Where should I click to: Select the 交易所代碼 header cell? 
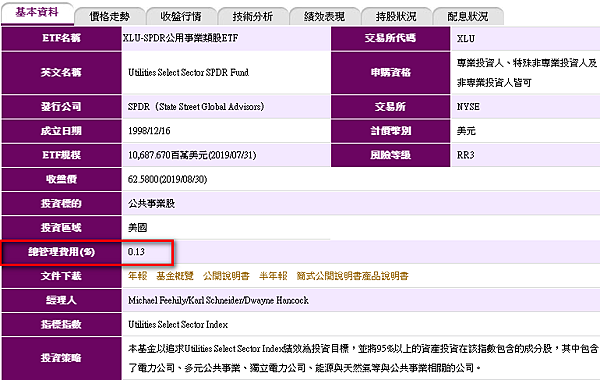(391, 38)
